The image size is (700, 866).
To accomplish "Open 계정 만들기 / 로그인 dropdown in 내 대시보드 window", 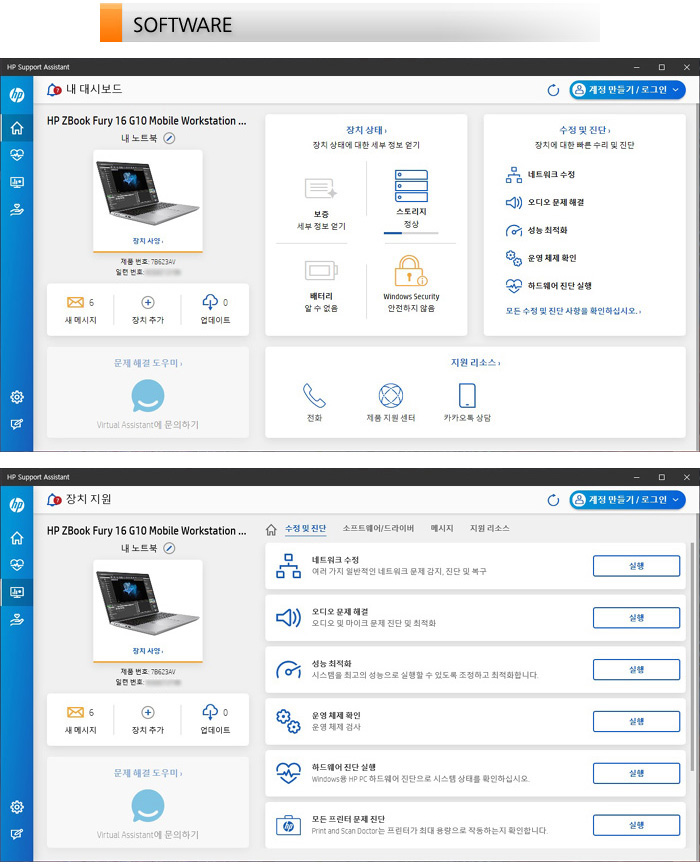I will [x=628, y=90].
